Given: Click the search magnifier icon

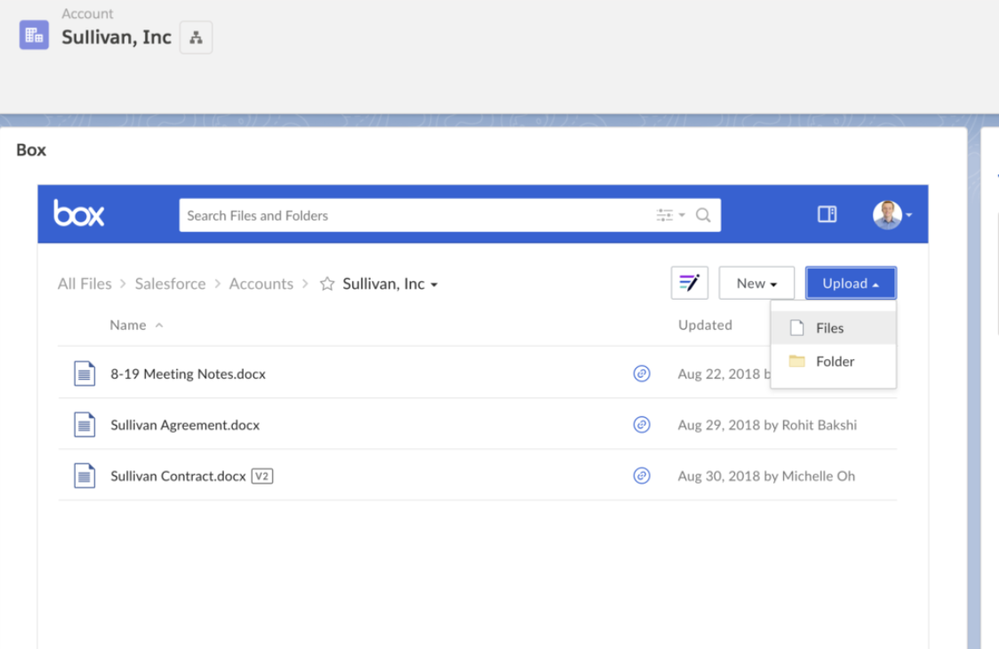Looking at the screenshot, I should pos(703,215).
